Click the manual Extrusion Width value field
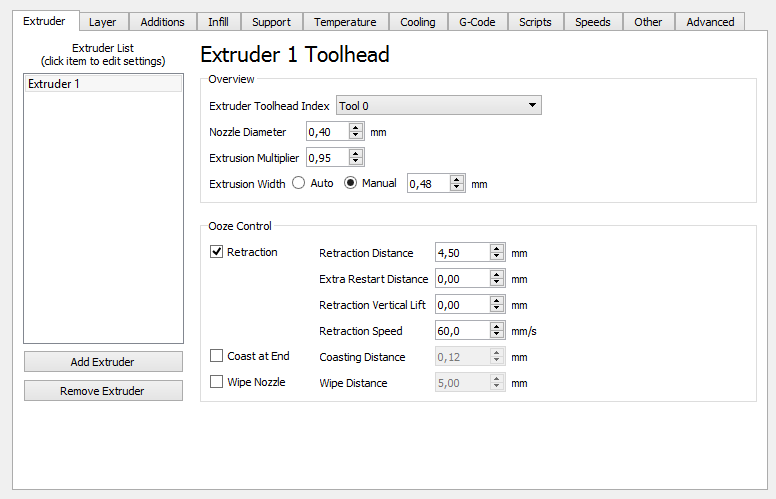Screen dimensions: 776x499 [x=429, y=184]
